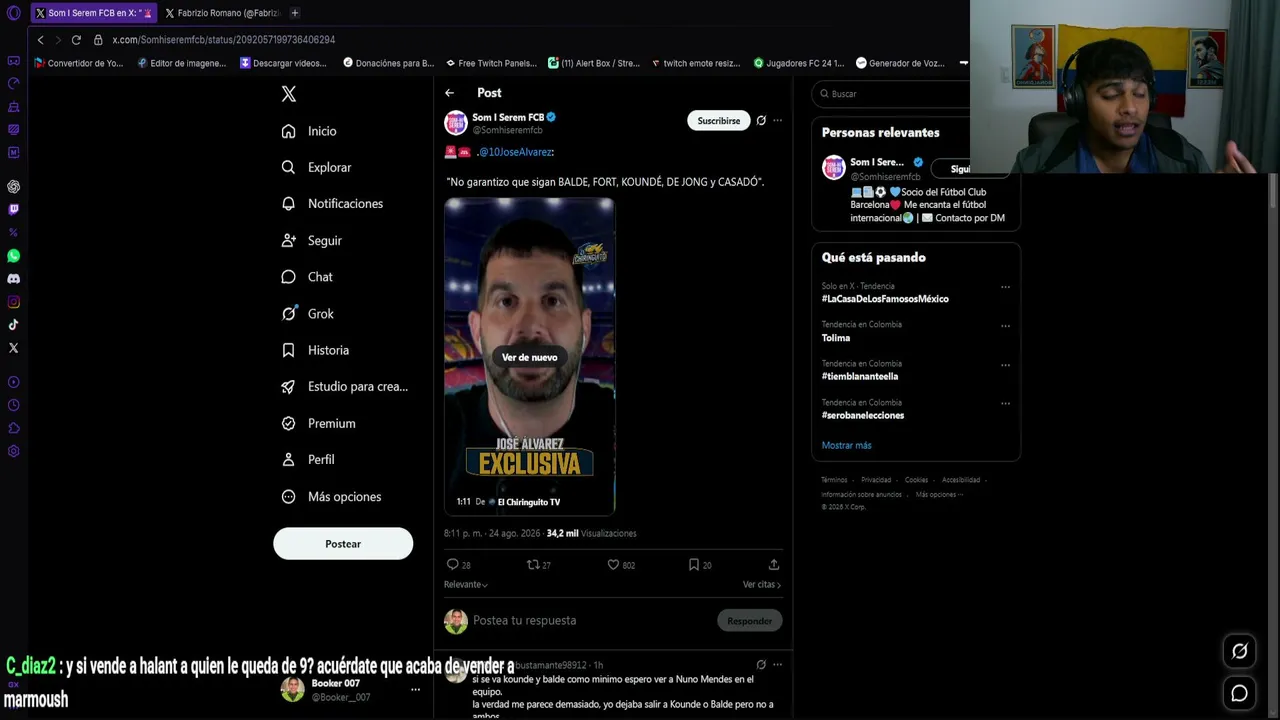1280x720 pixels.
Task: Click Ver de nuevo on the video
Action: point(530,357)
